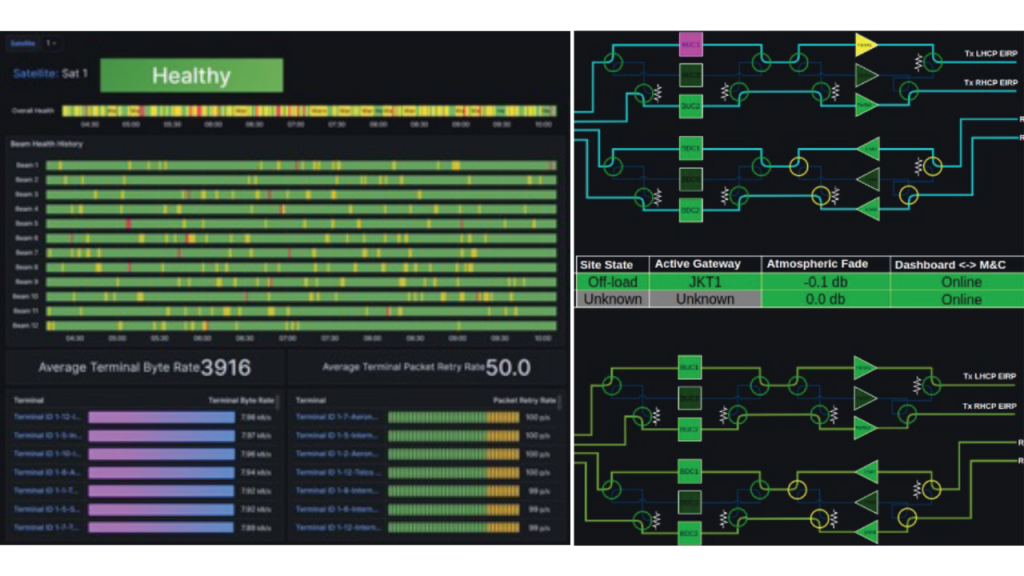This screenshot has height=576, width=1024.
Task: Select the top LNA triangle in lower diagram
Action: (x=868, y=472)
